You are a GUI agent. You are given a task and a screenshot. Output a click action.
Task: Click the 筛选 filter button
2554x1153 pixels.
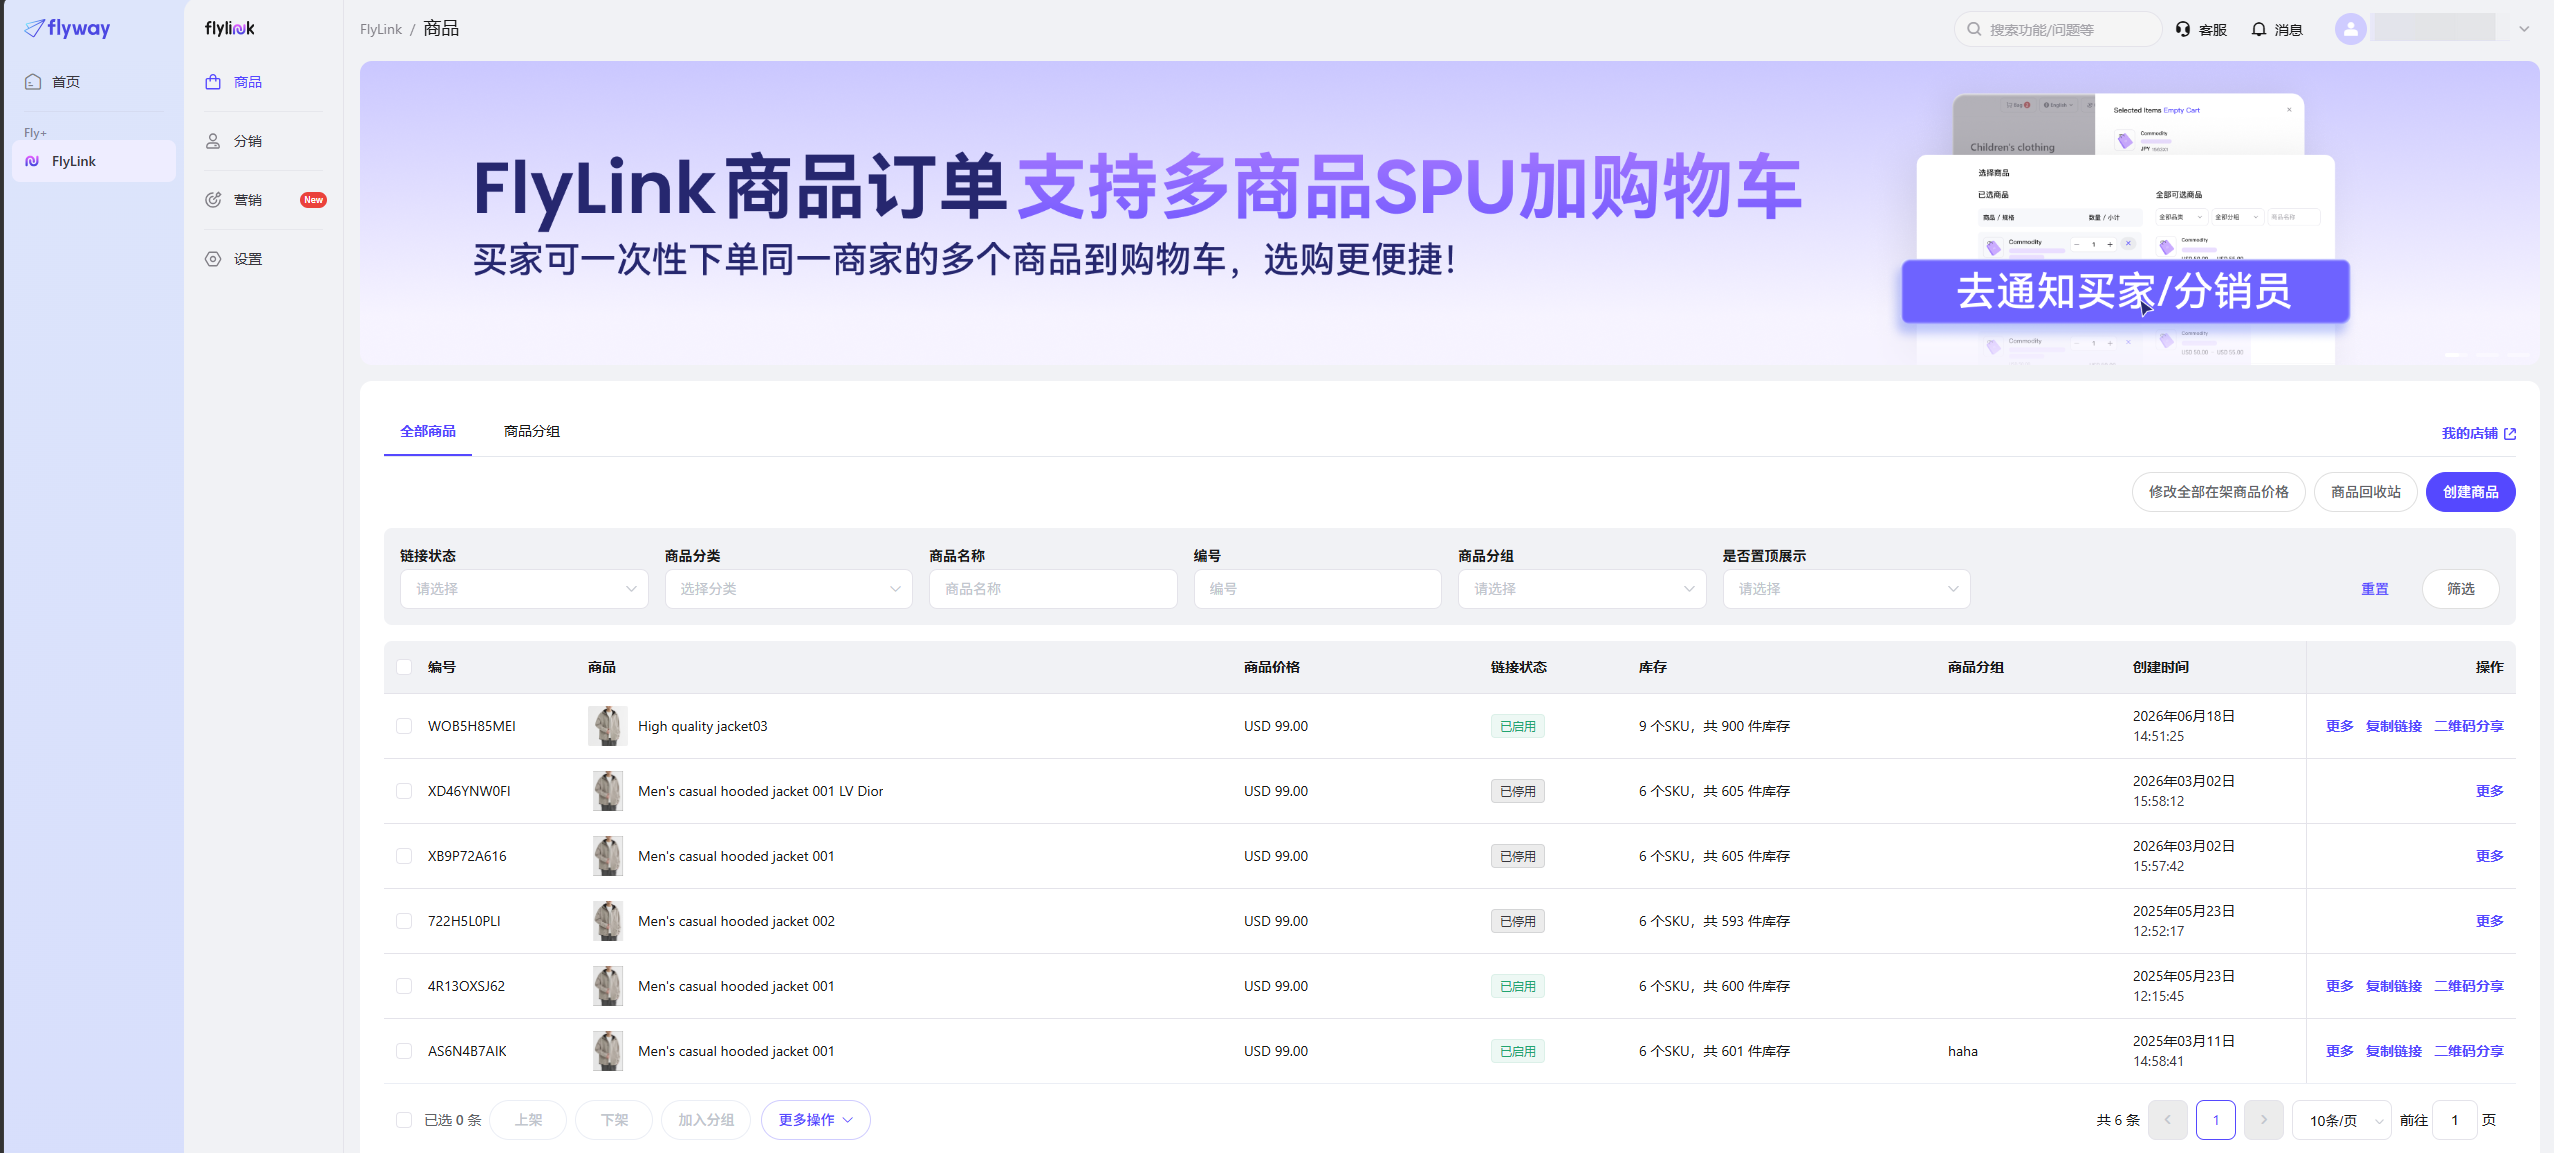2461,589
